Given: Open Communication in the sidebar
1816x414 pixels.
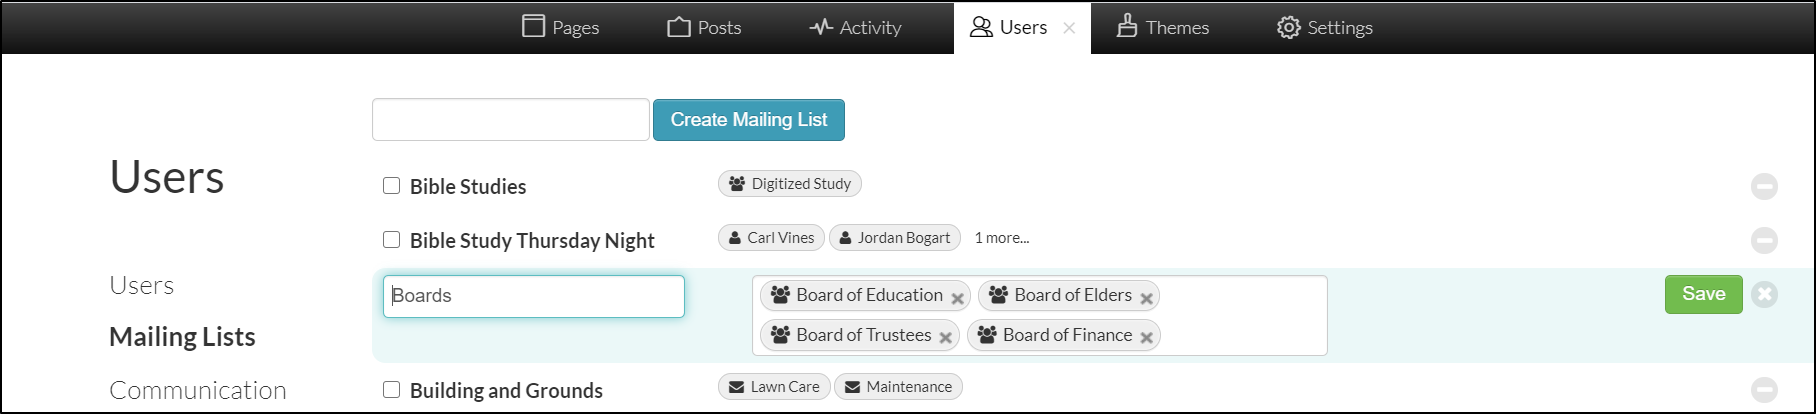Looking at the screenshot, I should [198, 390].
